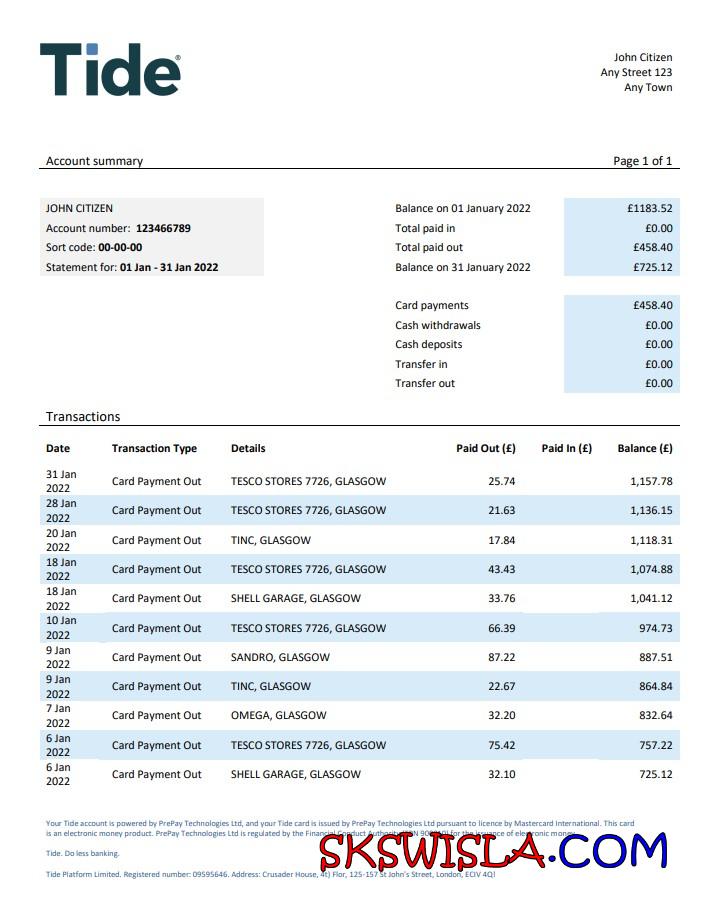The height and width of the screenshot is (915, 711).
Task: Click the Tide logo
Action: click(x=110, y=69)
